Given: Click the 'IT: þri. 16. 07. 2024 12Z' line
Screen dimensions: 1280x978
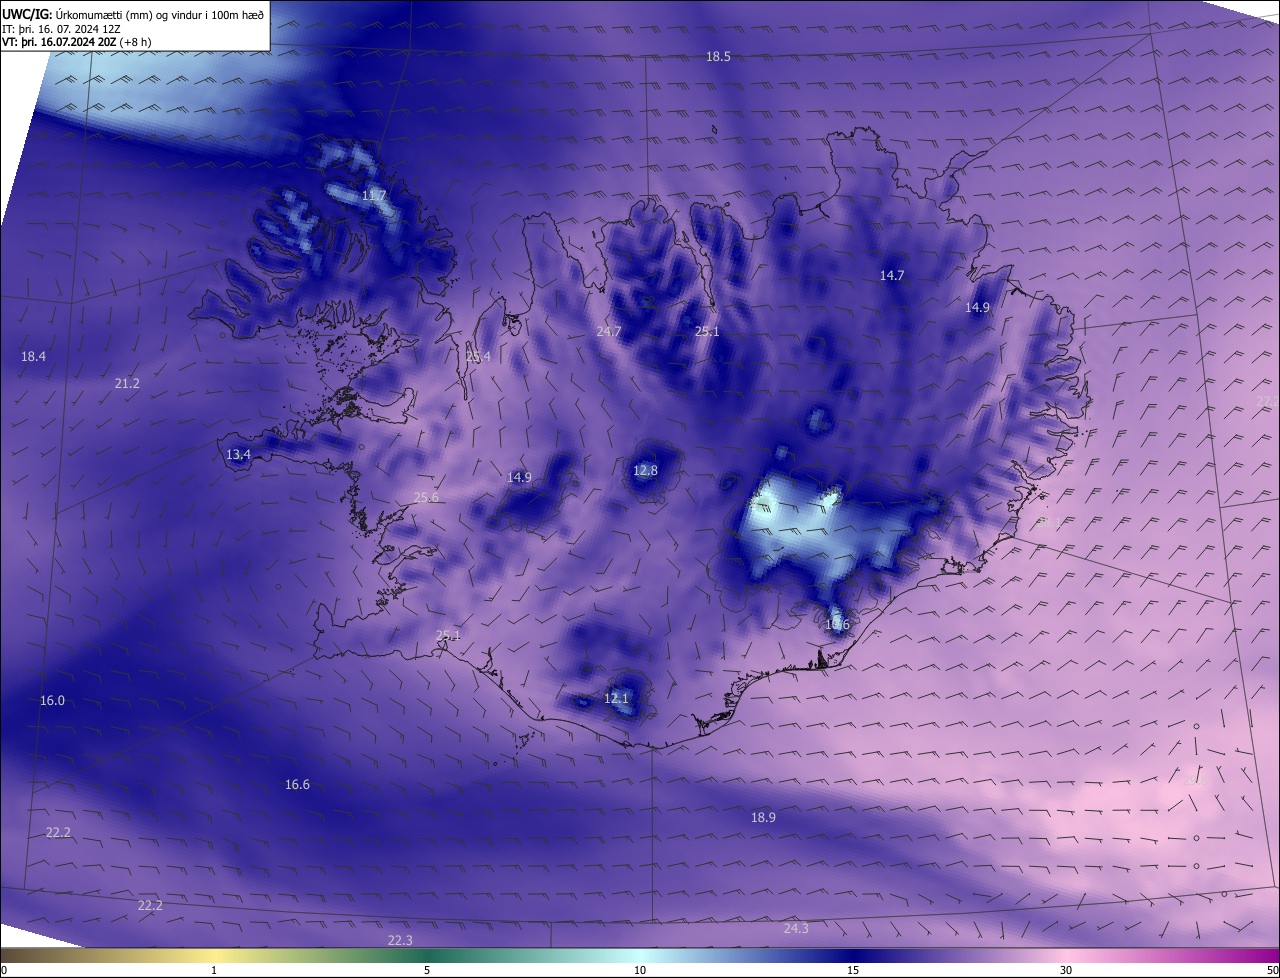Looking at the screenshot, I should point(61,28).
